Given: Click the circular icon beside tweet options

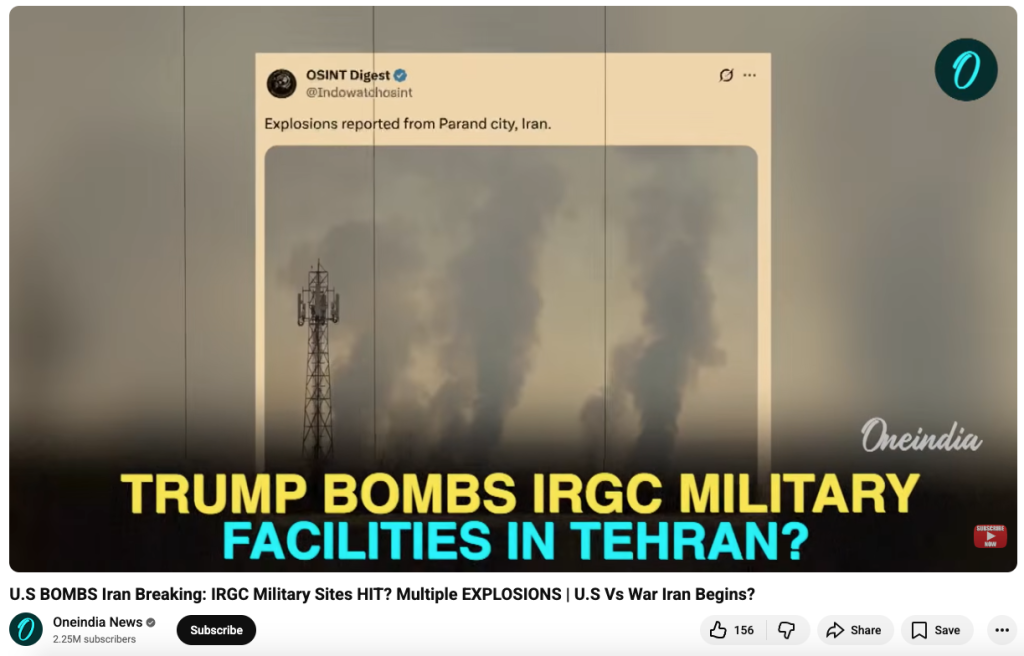Looking at the screenshot, I should pyautogui.click(x=726, y=75).
